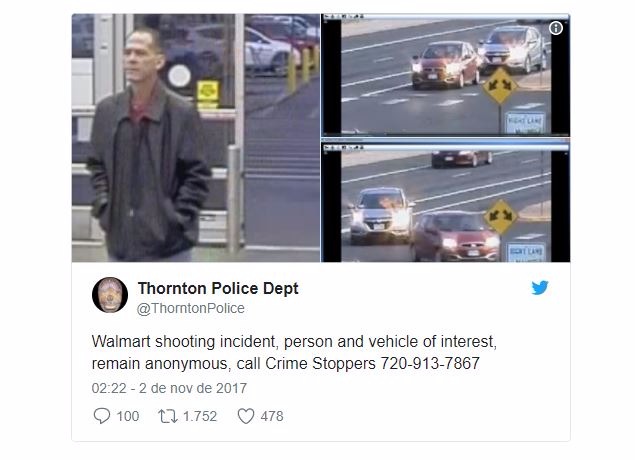Click the tweet timestamp 02:22 - 2 de nov de 2017

[x=169, y=388]
